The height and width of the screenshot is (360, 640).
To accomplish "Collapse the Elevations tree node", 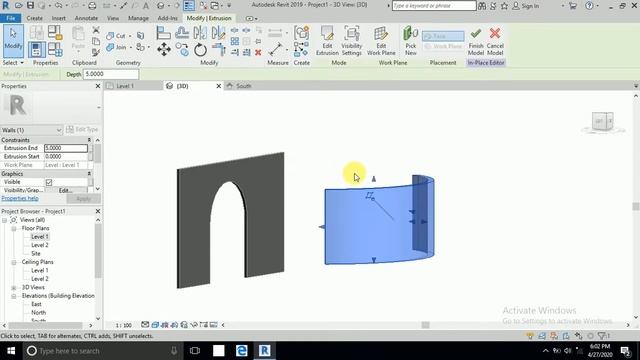I will tap(13, 296).
